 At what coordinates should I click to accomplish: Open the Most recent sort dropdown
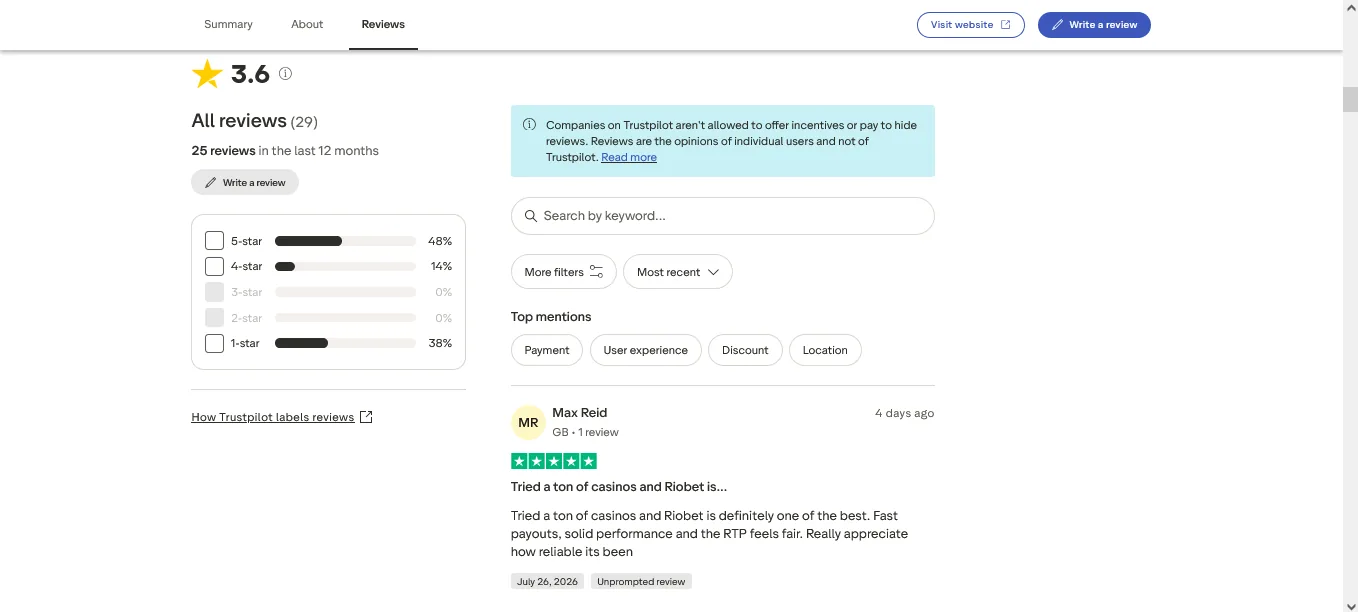tap(678, 272)
